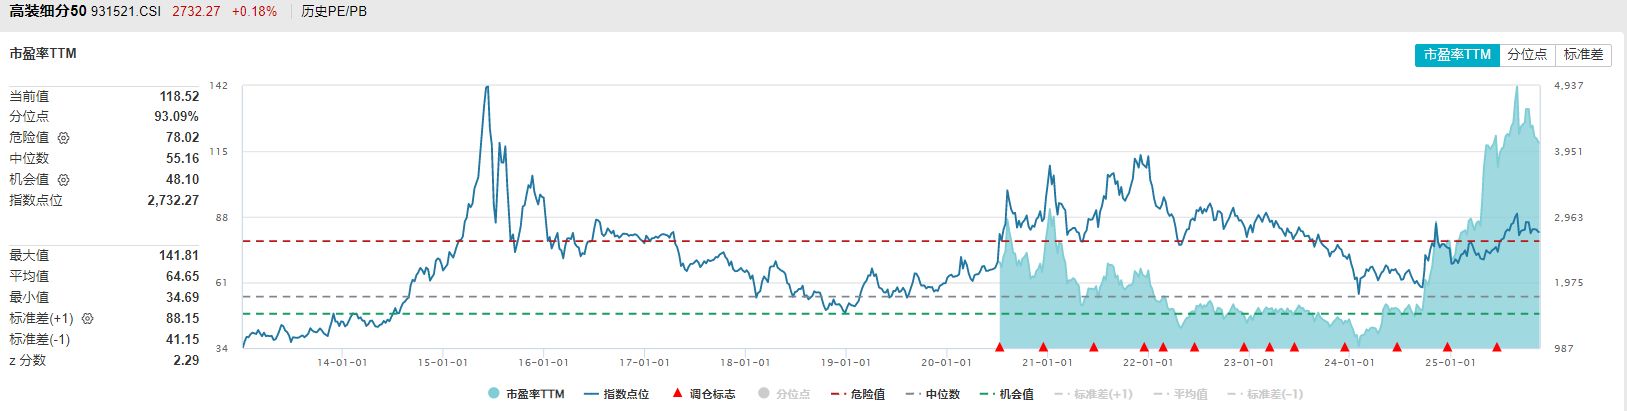This screenshot has width=1627, height=411.
Task: Open the 历史PE/PB link
Action: point(334,12)
